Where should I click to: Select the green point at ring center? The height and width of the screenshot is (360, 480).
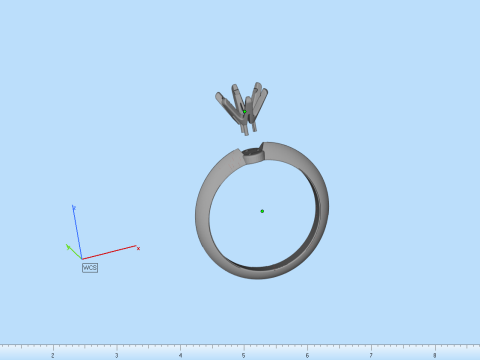(x=262, y=211)
